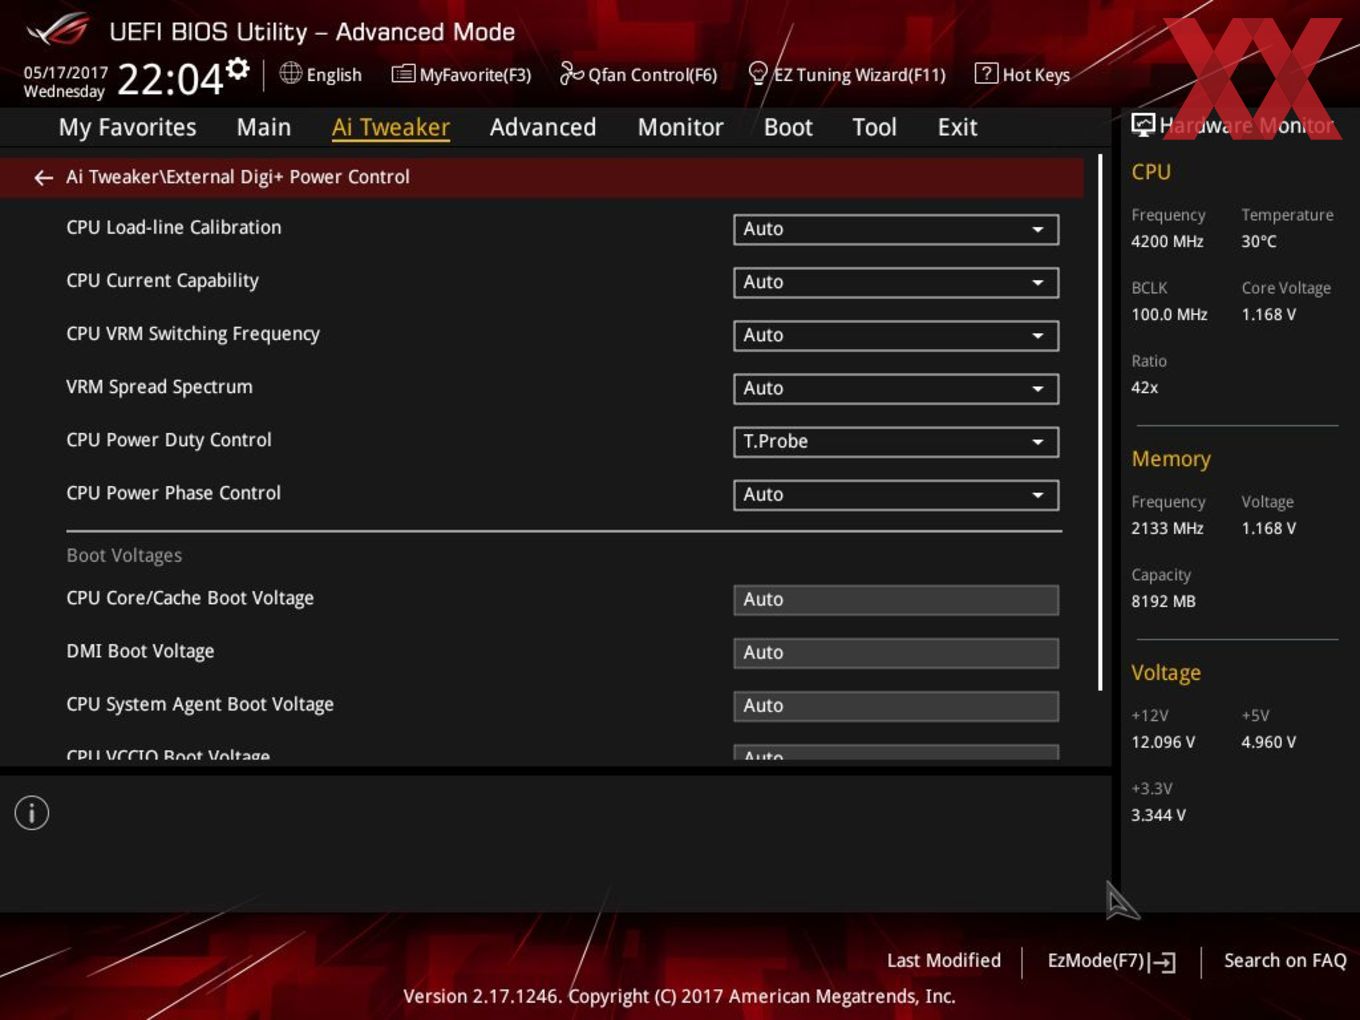Click CPU System Agent Boot Voltage field

click(x=896, y=705)
